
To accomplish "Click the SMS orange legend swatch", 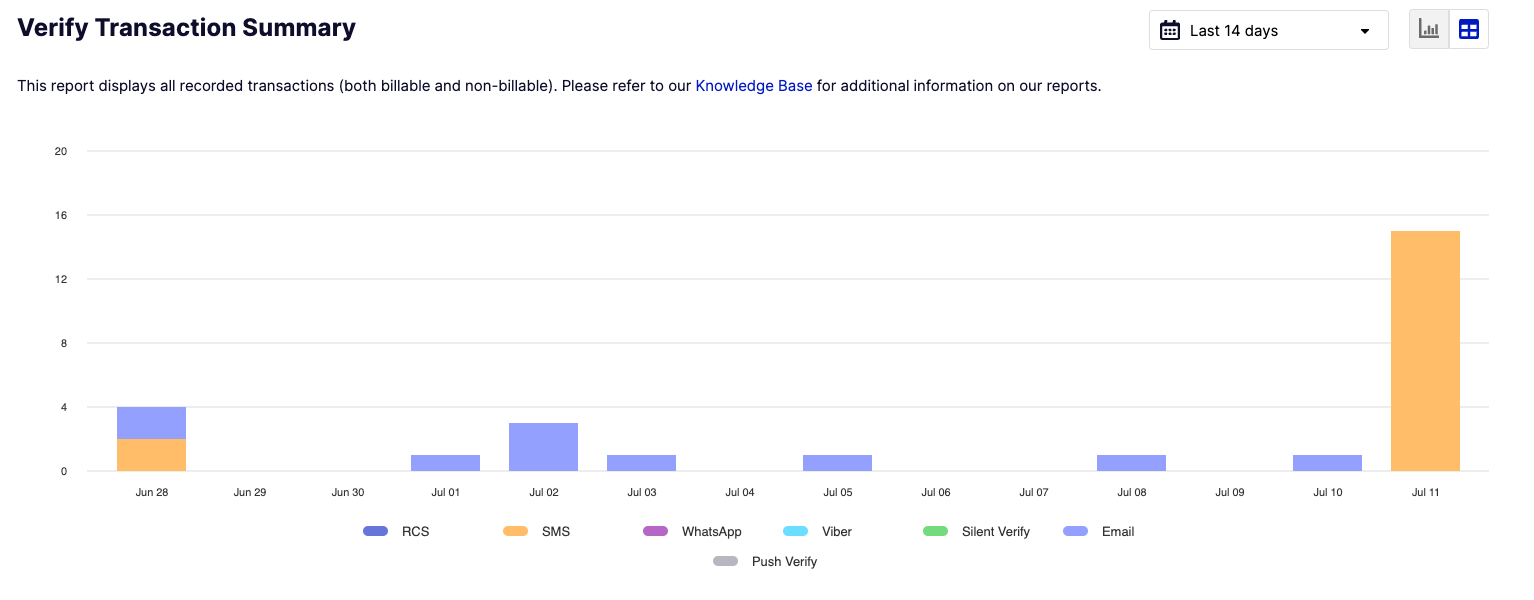I will pyautogui.click(x=515, y=532).
